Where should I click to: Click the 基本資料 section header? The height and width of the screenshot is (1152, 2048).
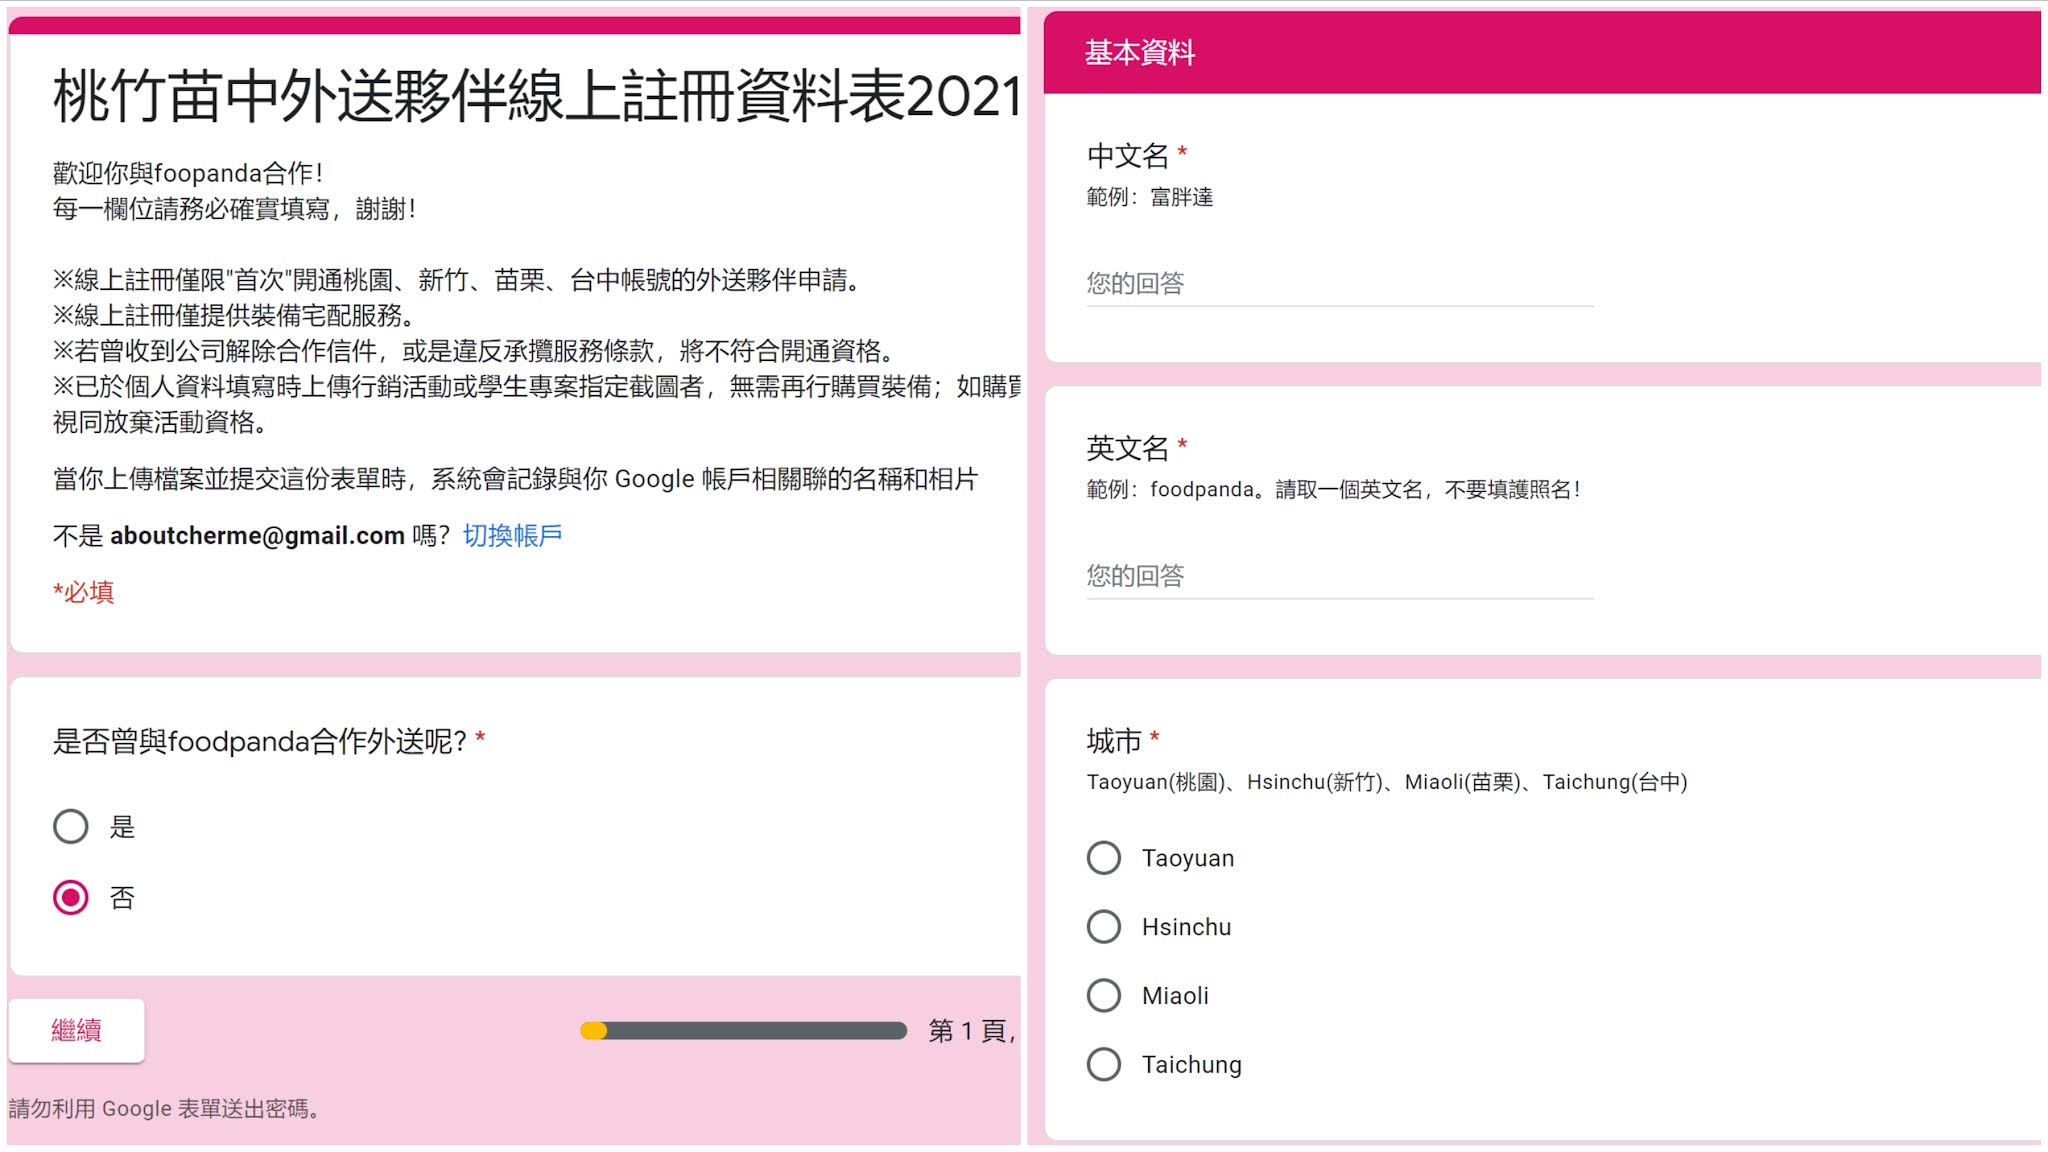tap(1140, 53)
